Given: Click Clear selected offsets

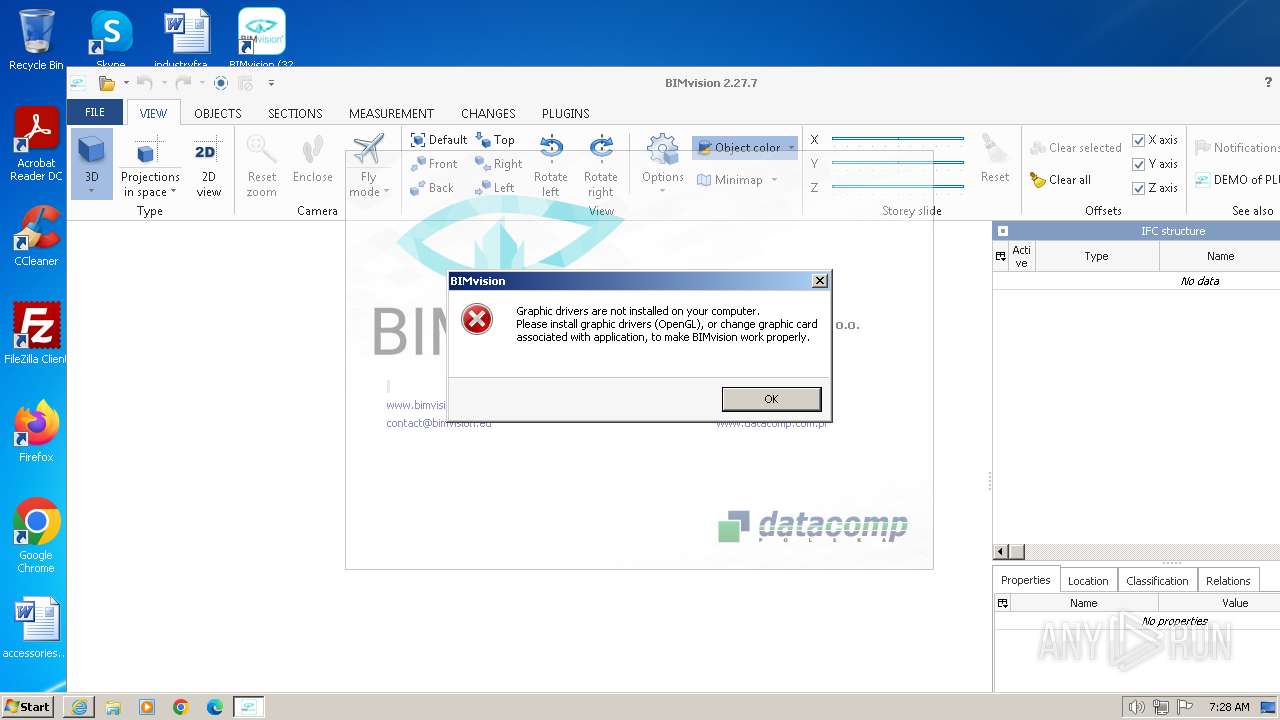Looking at the screenshot, I should 1075,148.
